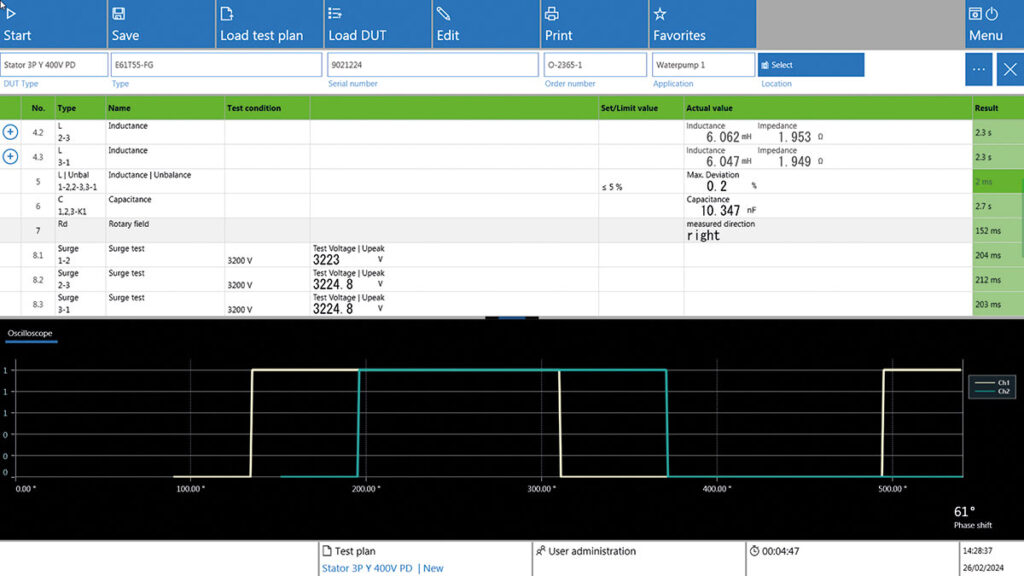Click the Order number field

595,65
